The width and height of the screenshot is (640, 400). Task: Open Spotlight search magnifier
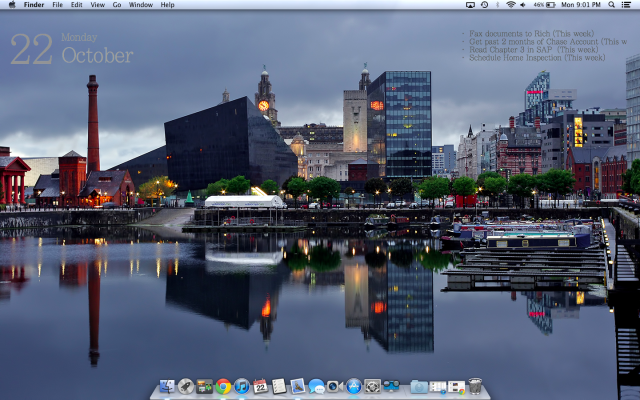[611, 5]
